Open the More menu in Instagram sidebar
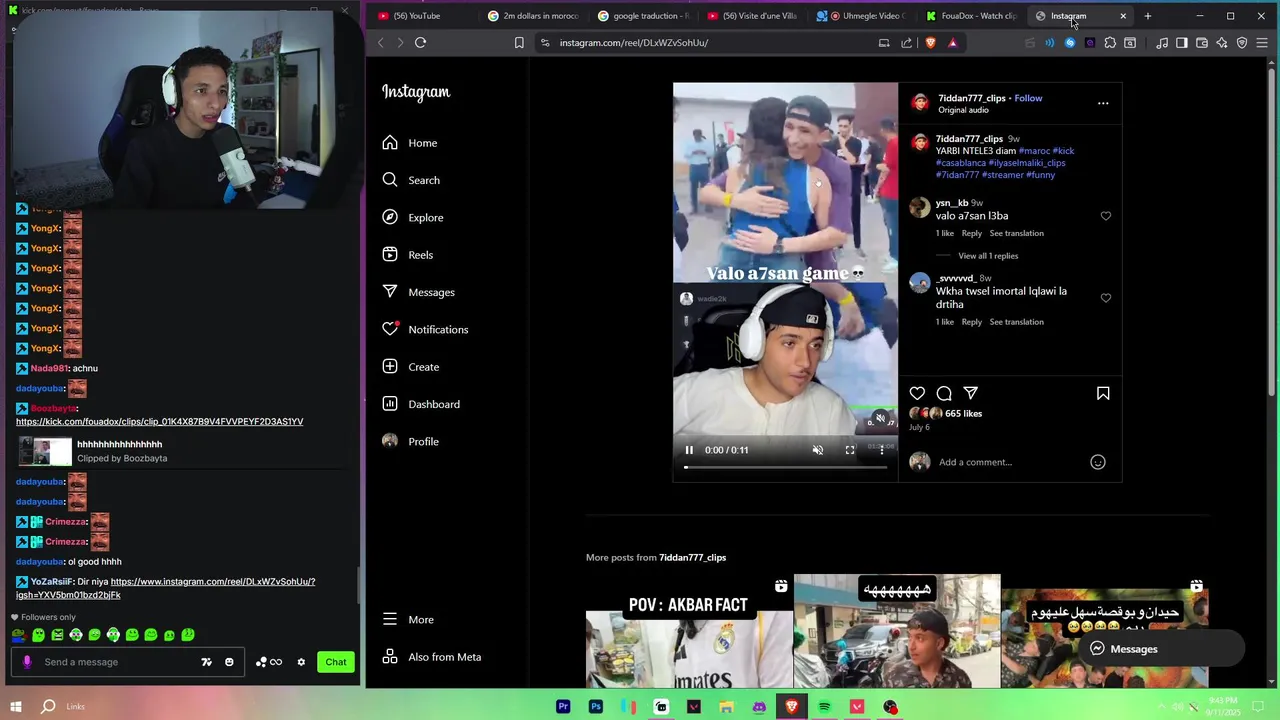 pyautogui.click(x=408, y=619)
